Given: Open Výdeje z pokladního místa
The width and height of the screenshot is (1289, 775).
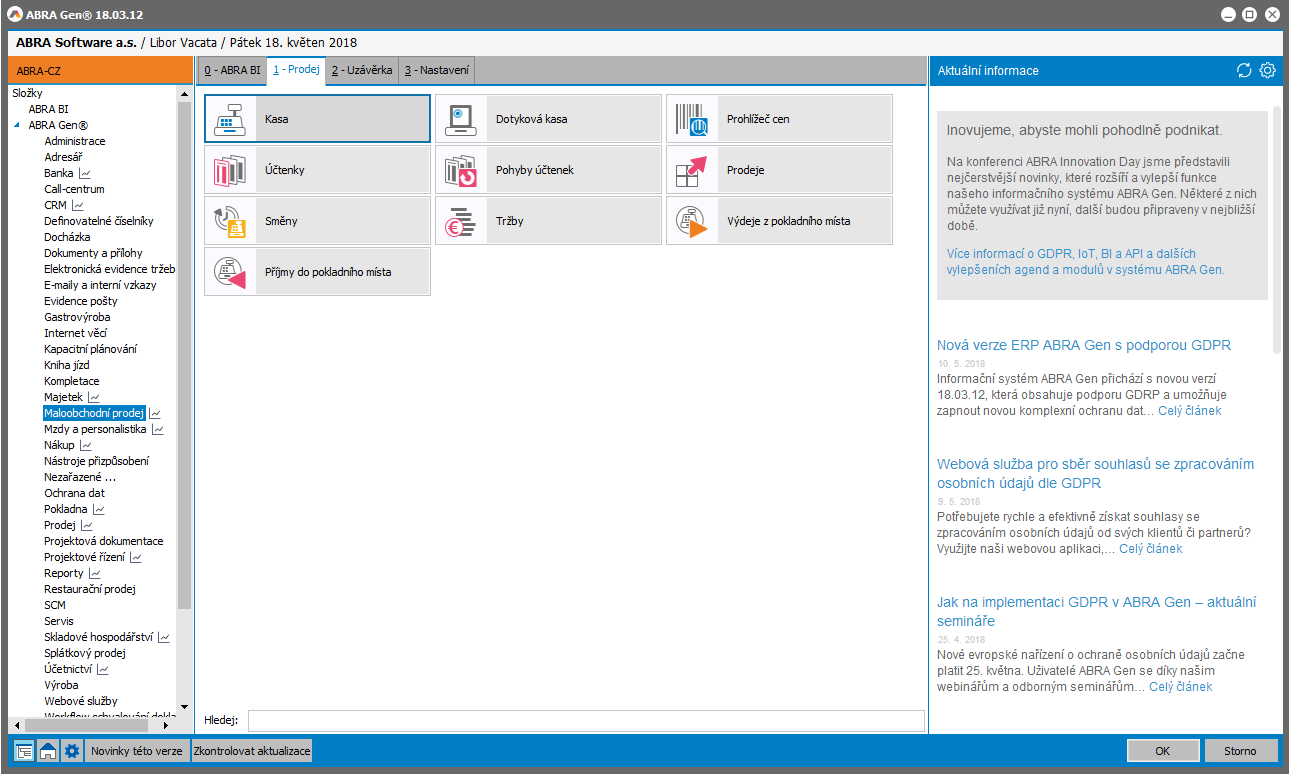Looking at the screenshot, I should coord(779,221).
